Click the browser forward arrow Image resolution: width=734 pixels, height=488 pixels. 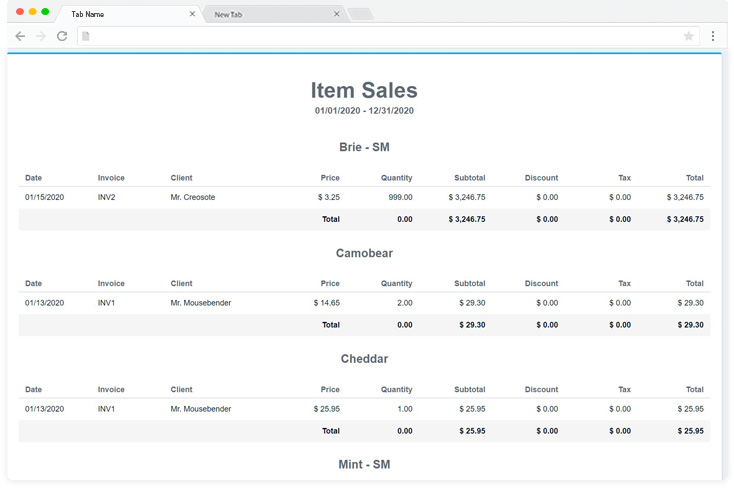[x=41, y=36]
